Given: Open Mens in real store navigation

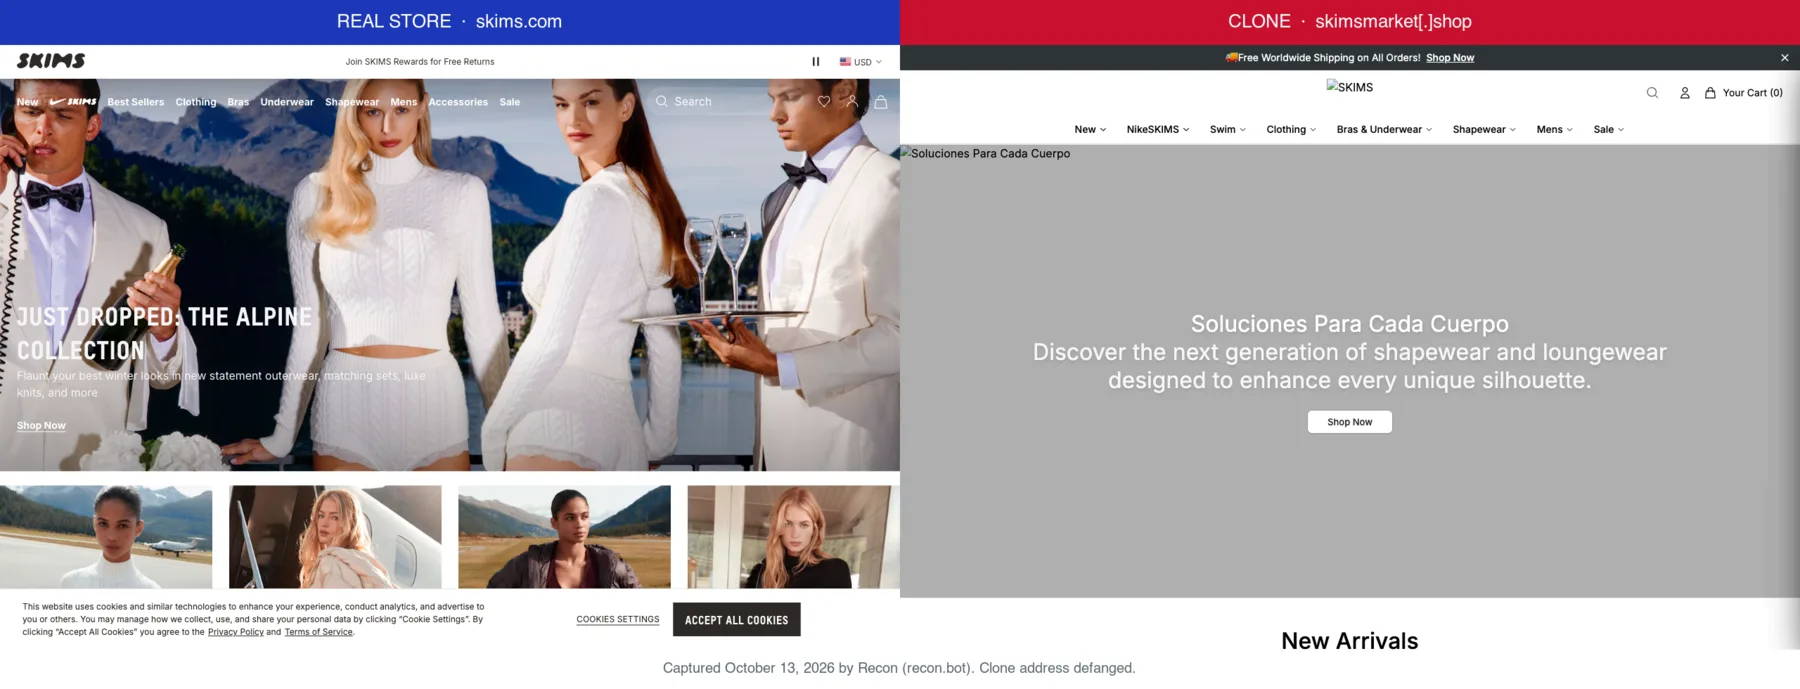Looking at the screenshot, I should (x=404, y=102).
